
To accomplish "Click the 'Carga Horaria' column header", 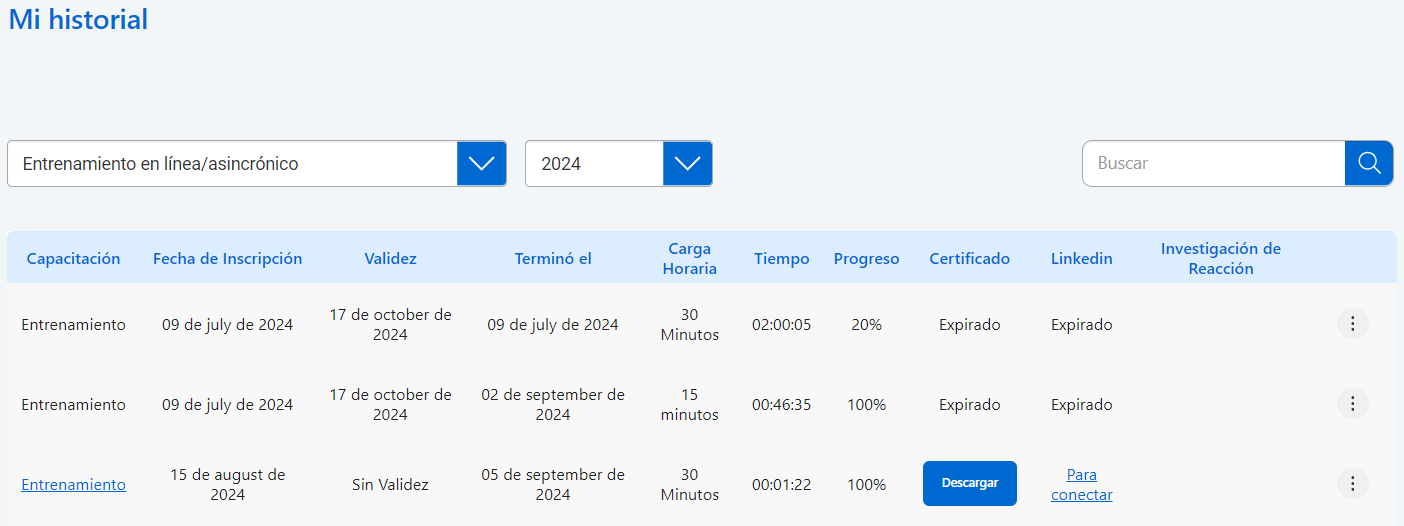I will point(689,258).
